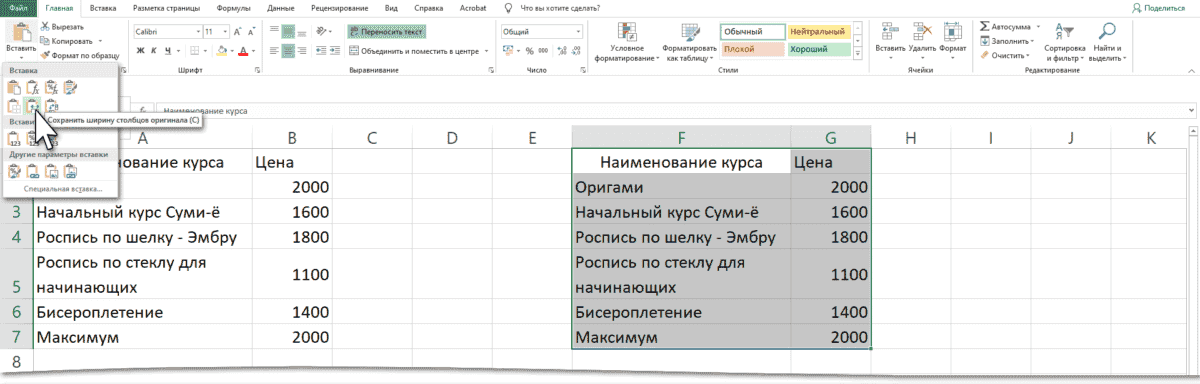The height and width of the screenshot is (384, 1200).
Task: Select Paste Formatting only icon
Action: click(x=13, y=170)
